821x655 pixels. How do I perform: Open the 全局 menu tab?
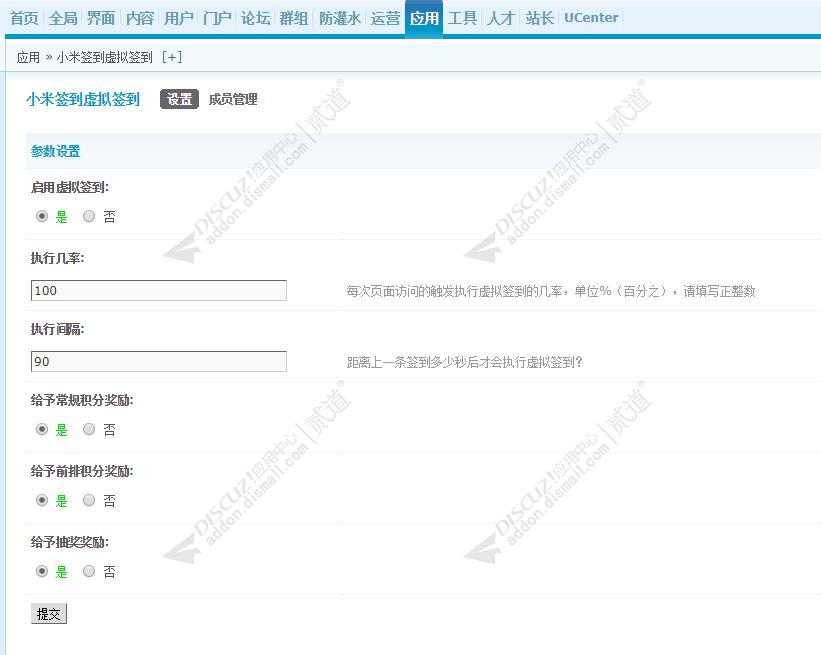click(x=63, y=18)
